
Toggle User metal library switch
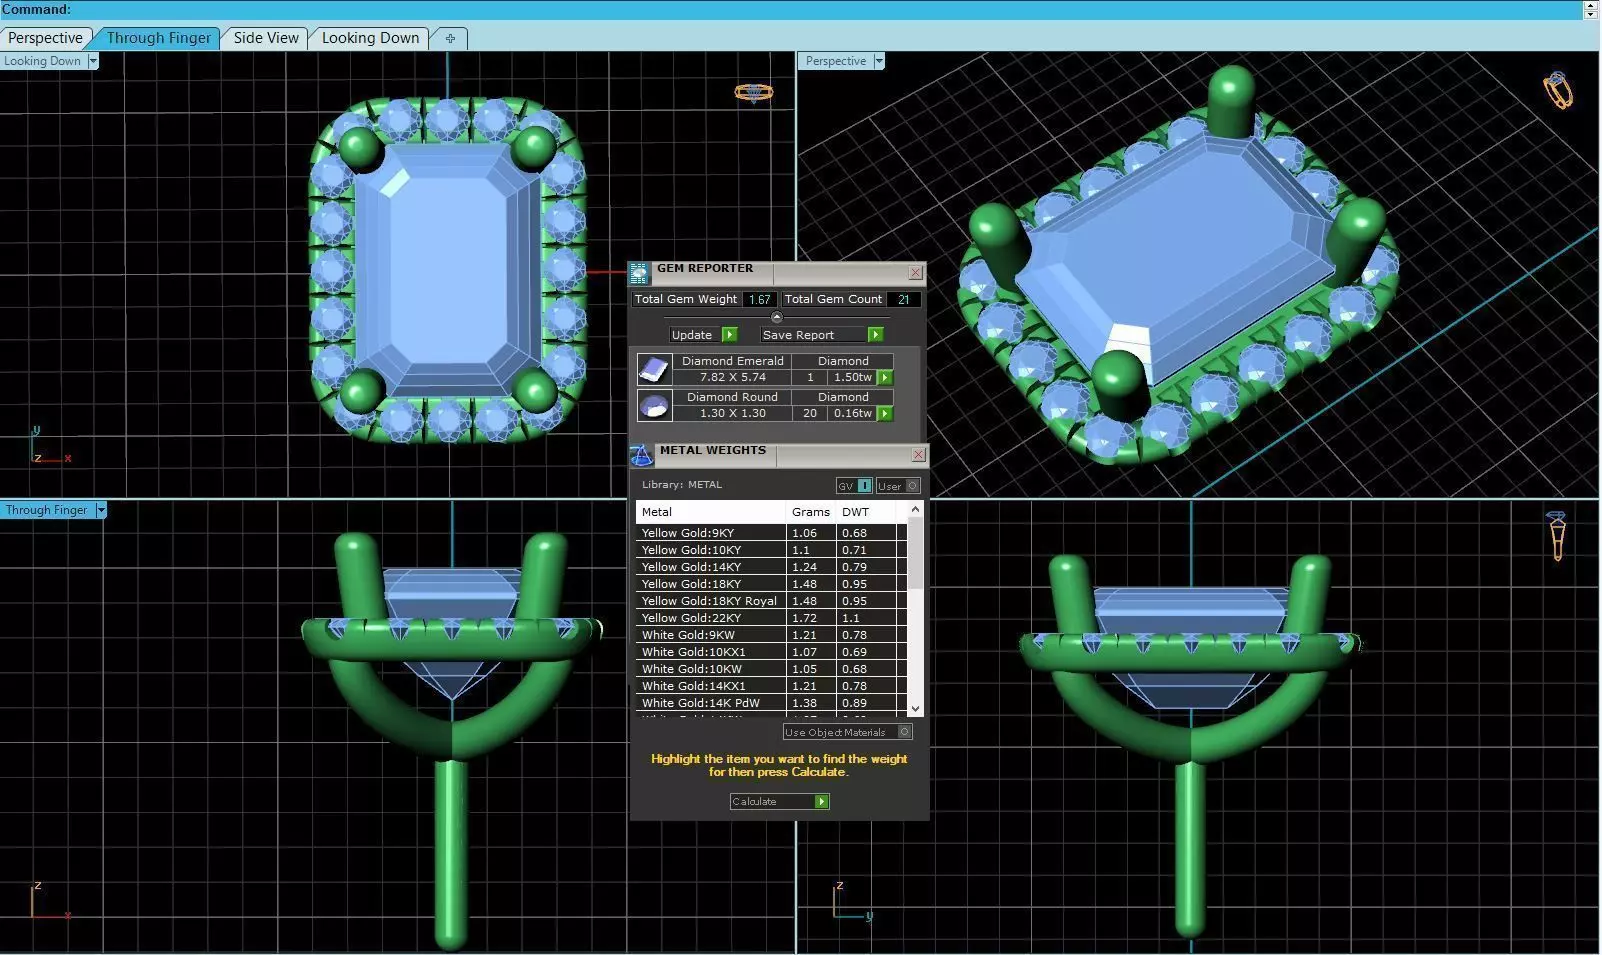tap(897, 486)
